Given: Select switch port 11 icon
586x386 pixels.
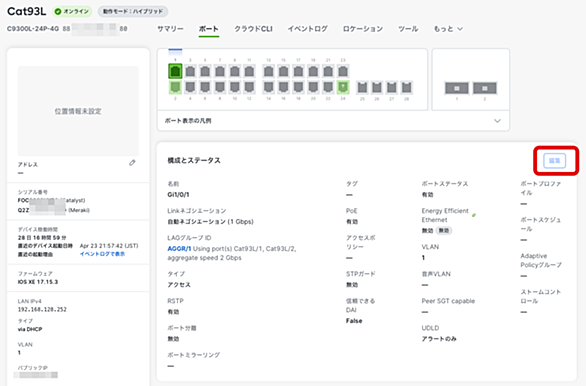Looking at the screenshot, I should tap(249, 71).
